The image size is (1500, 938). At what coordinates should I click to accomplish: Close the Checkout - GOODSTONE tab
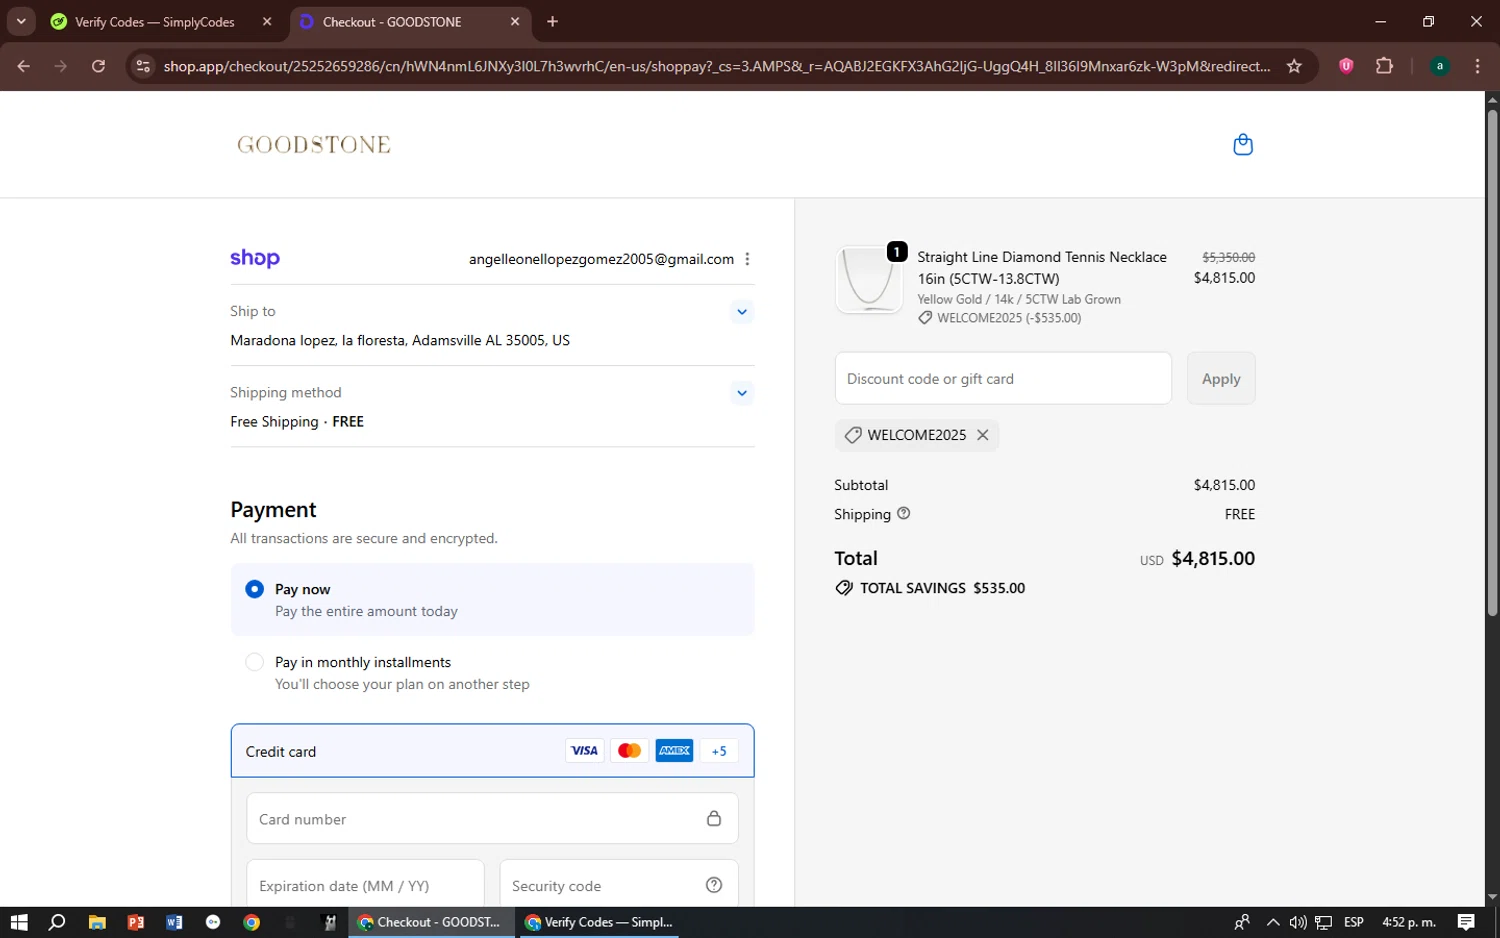515,21
